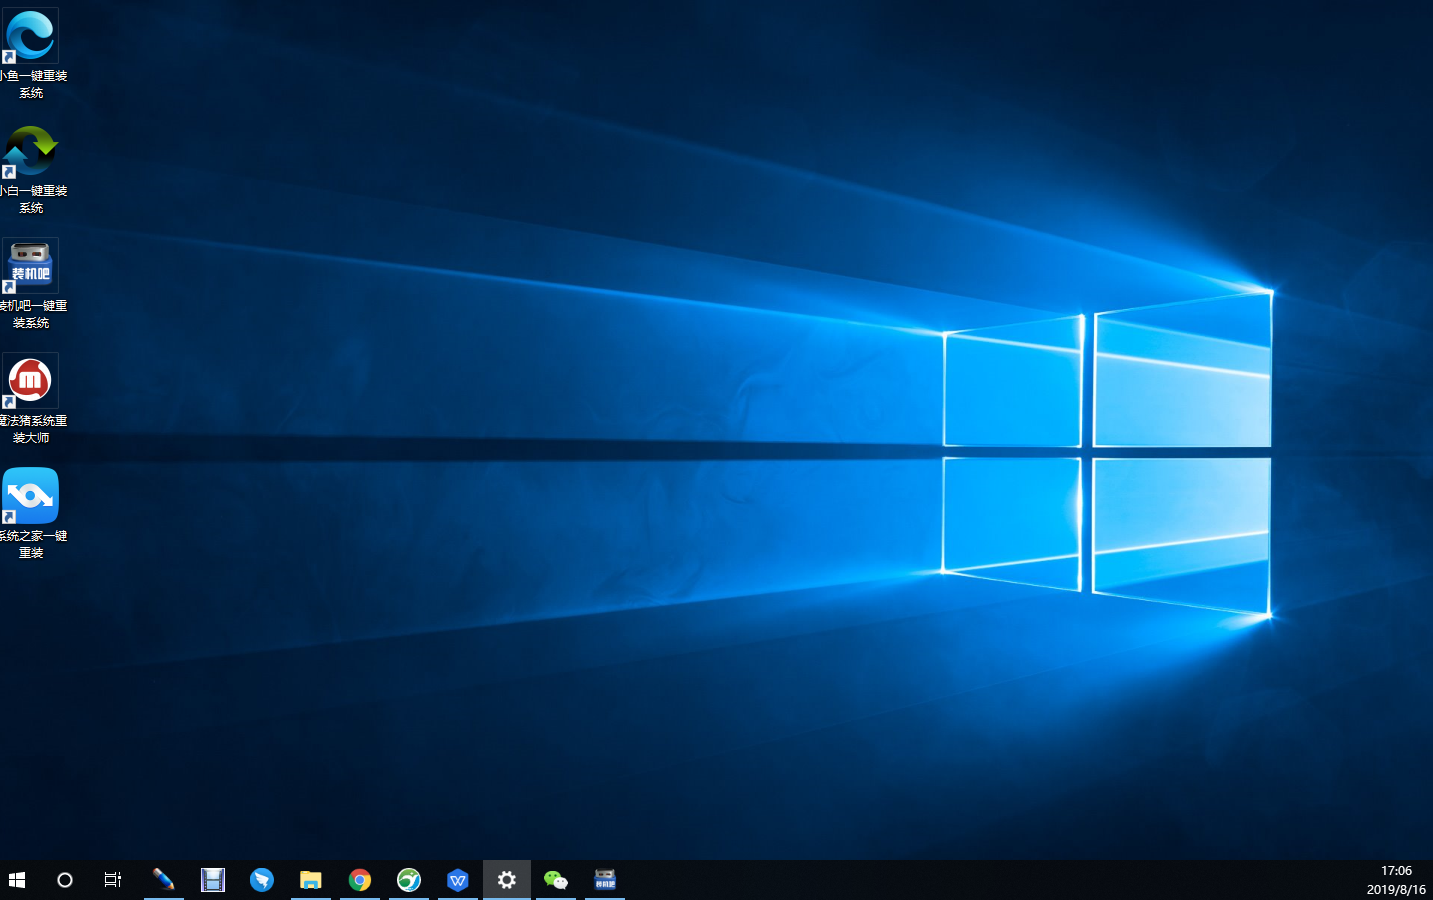Click the 装机吧 icon in the taskbar

click(x=605, y=880)
